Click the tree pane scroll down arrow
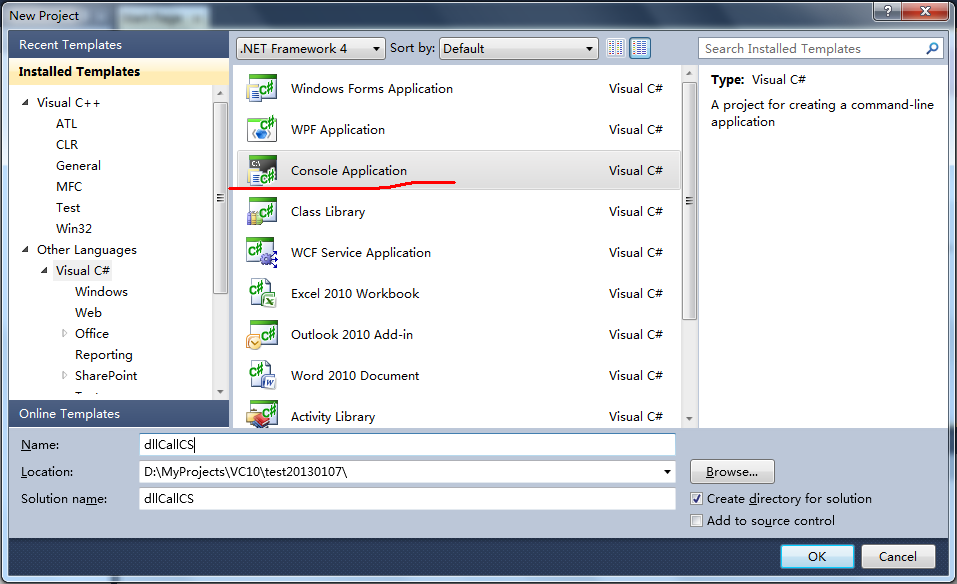This screenshot has width=957, height=584. pyautogui.click(x=220, y=392)
